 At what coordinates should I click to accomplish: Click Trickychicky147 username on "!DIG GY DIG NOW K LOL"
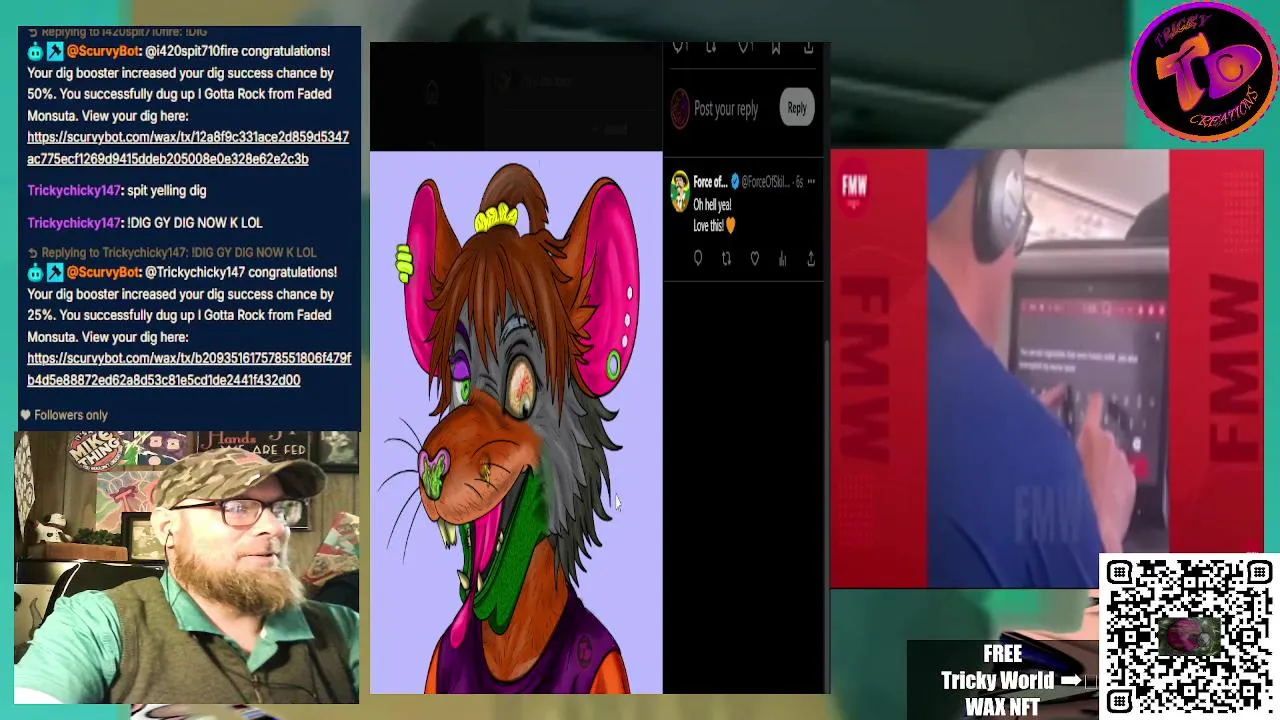point(73,223)
